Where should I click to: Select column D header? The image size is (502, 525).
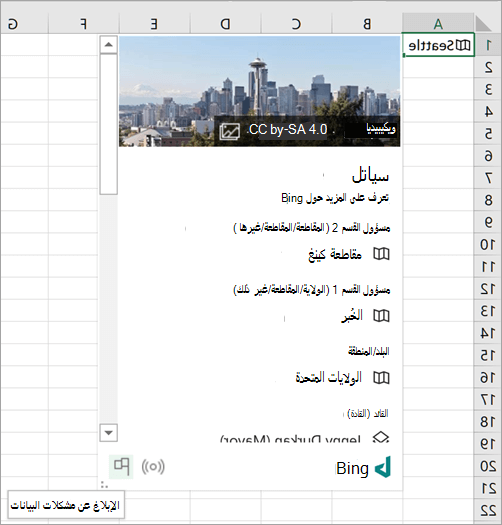225,24
